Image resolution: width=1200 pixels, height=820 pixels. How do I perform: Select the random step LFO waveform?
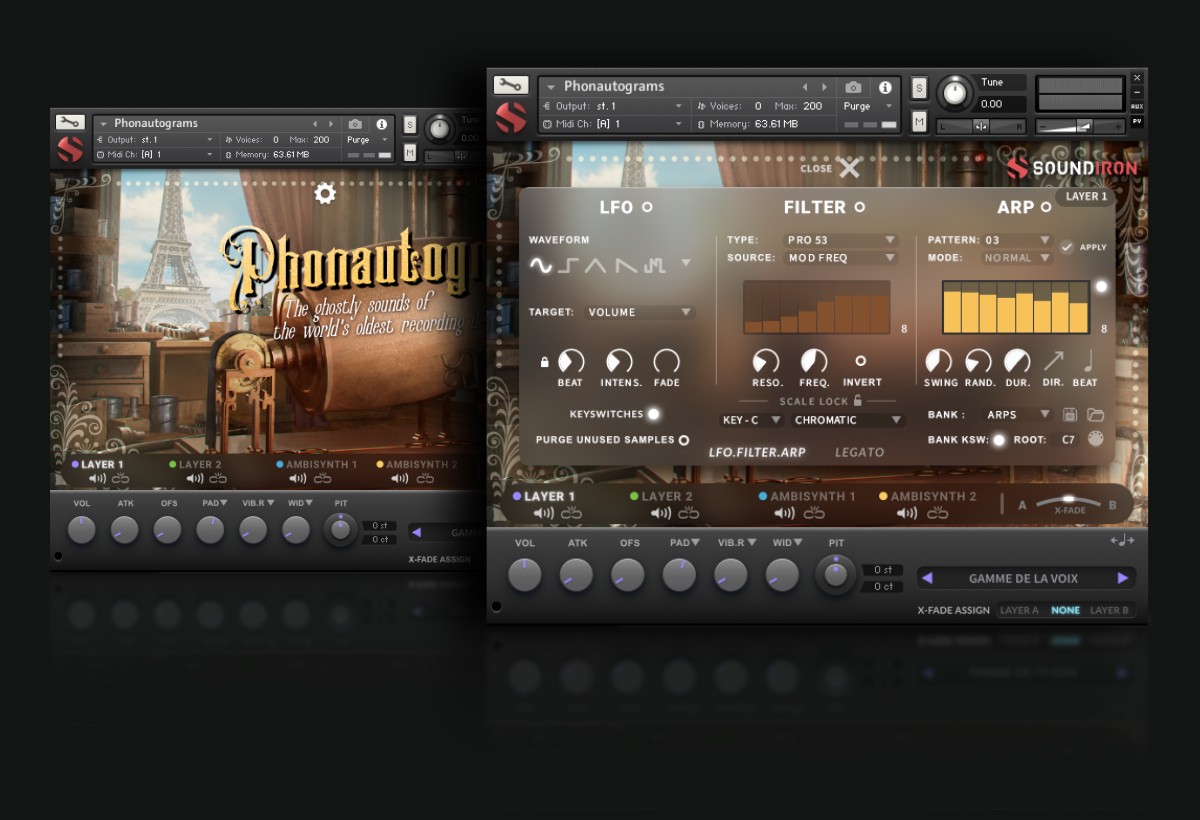tap(655, 265)
